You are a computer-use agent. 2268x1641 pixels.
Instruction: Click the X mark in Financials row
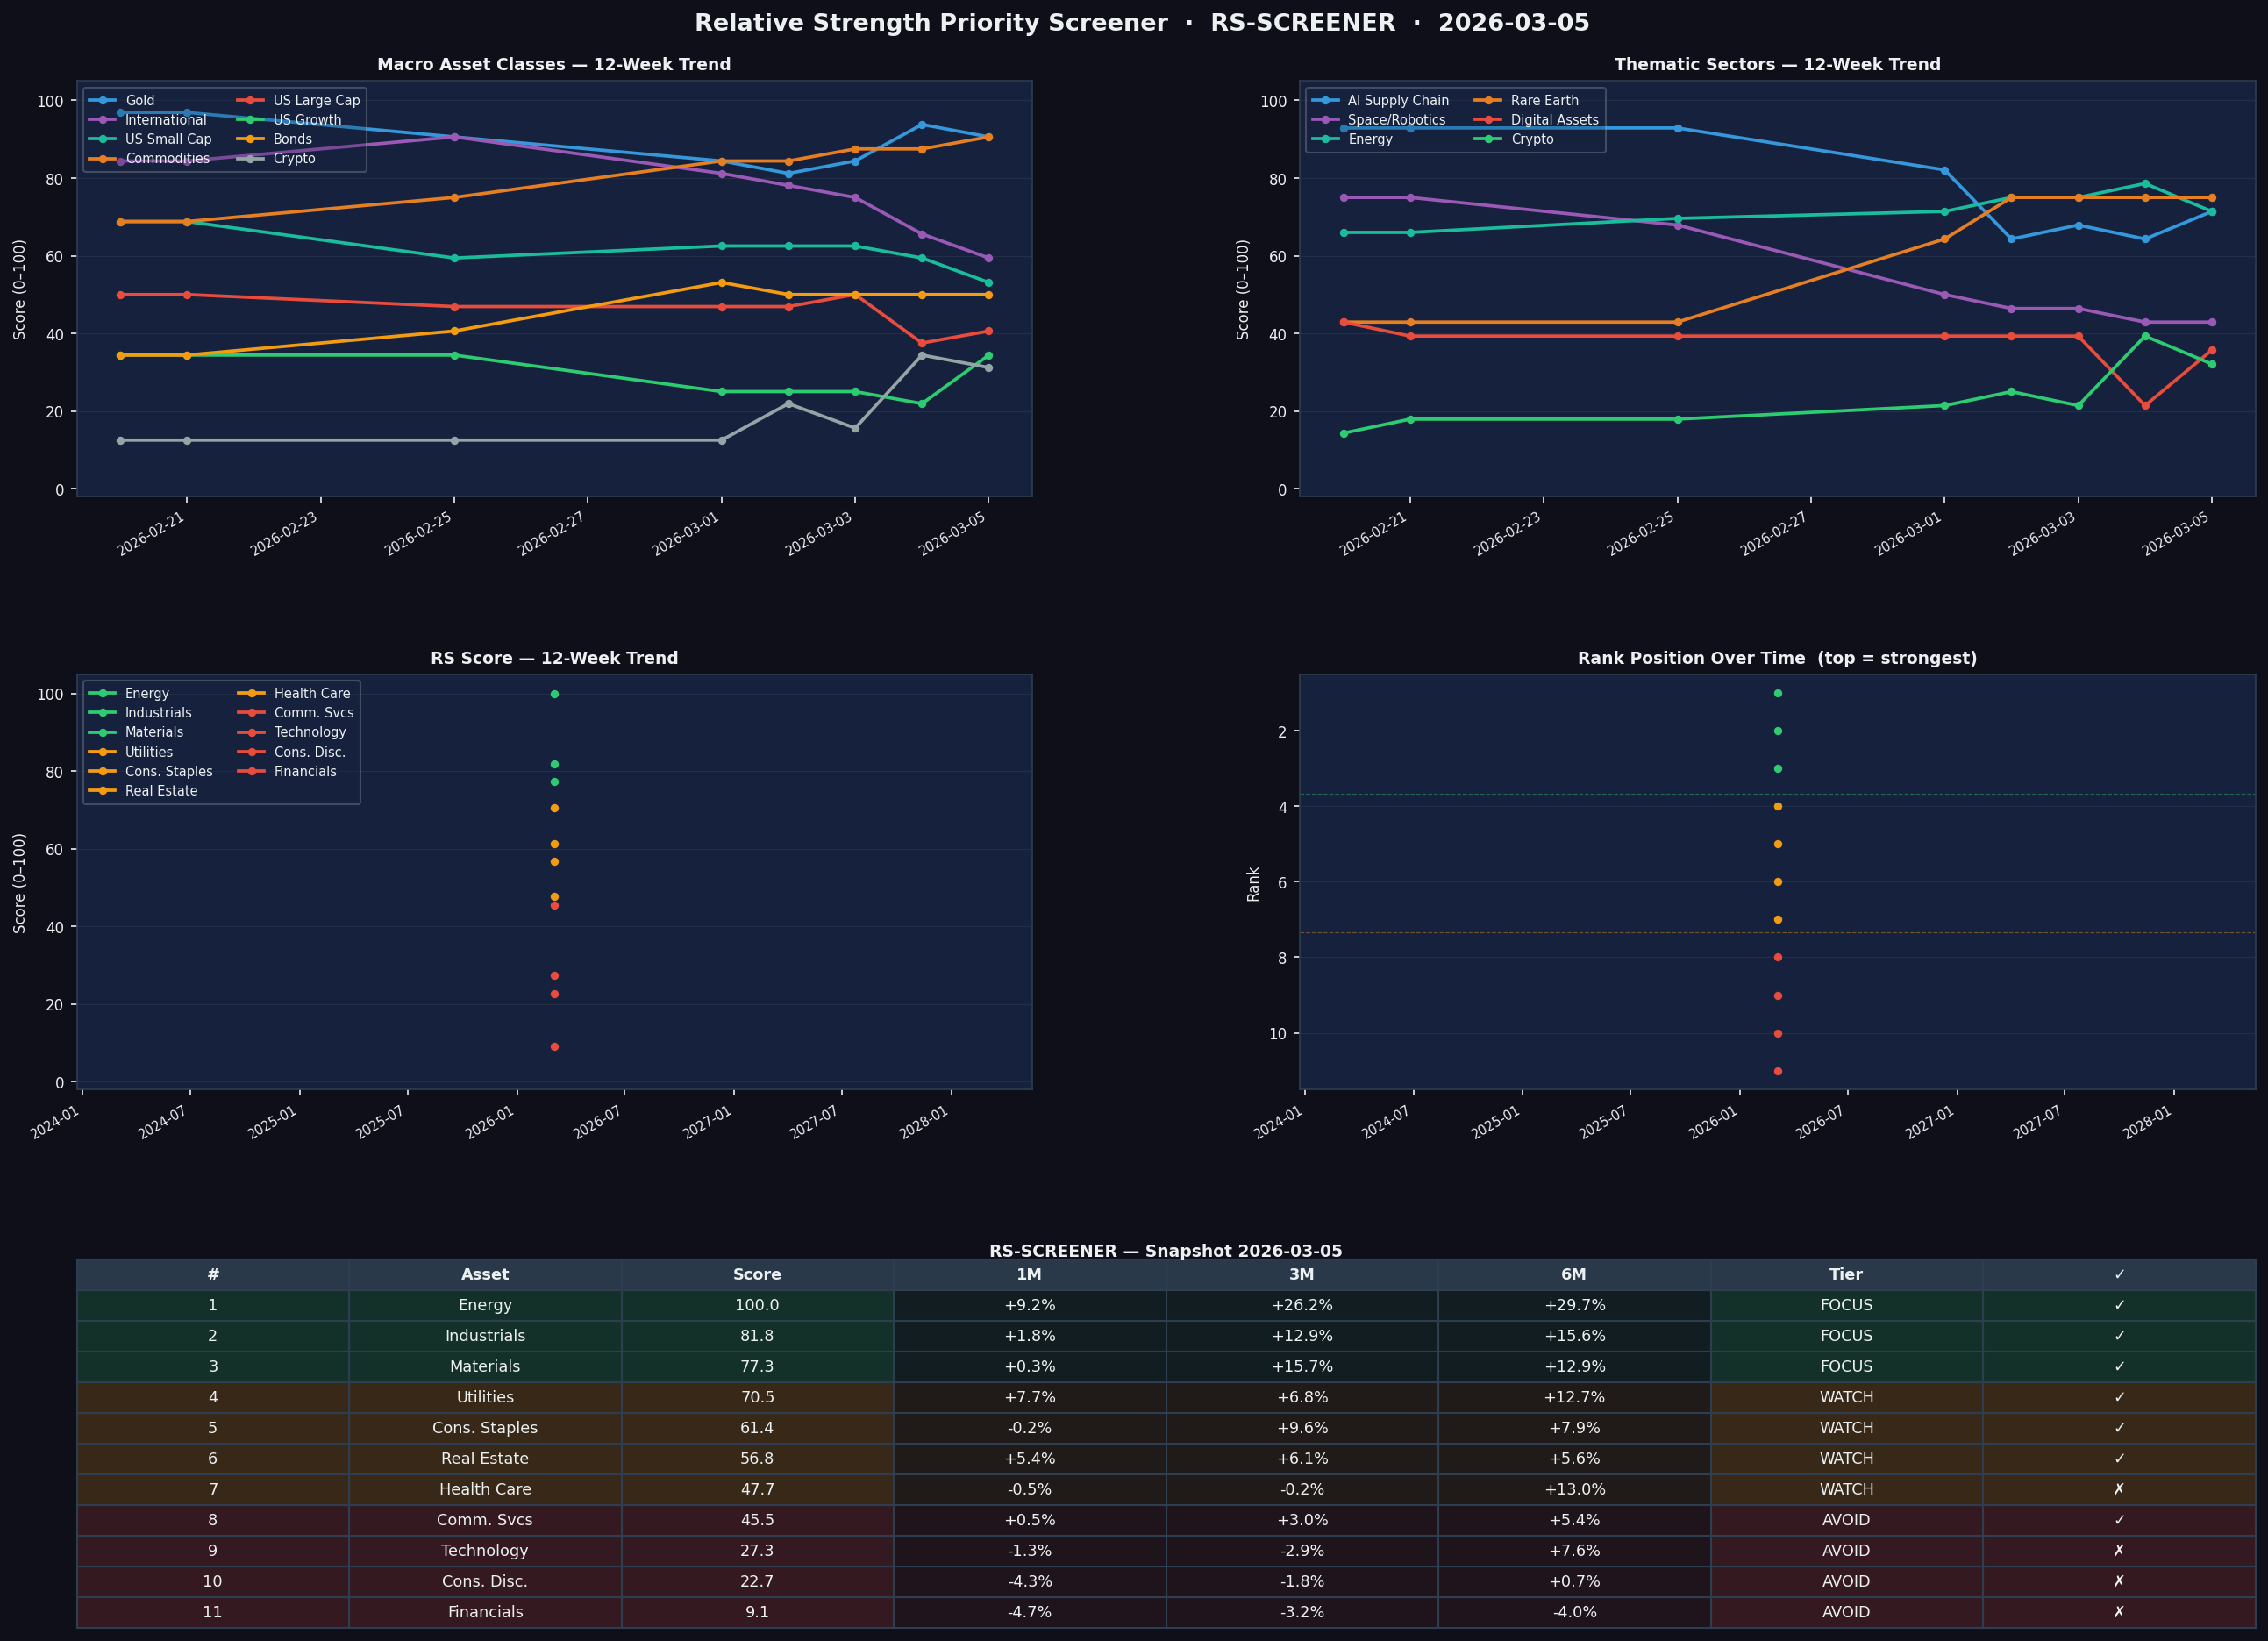pyautogui.click(x=2119, y=1612)
